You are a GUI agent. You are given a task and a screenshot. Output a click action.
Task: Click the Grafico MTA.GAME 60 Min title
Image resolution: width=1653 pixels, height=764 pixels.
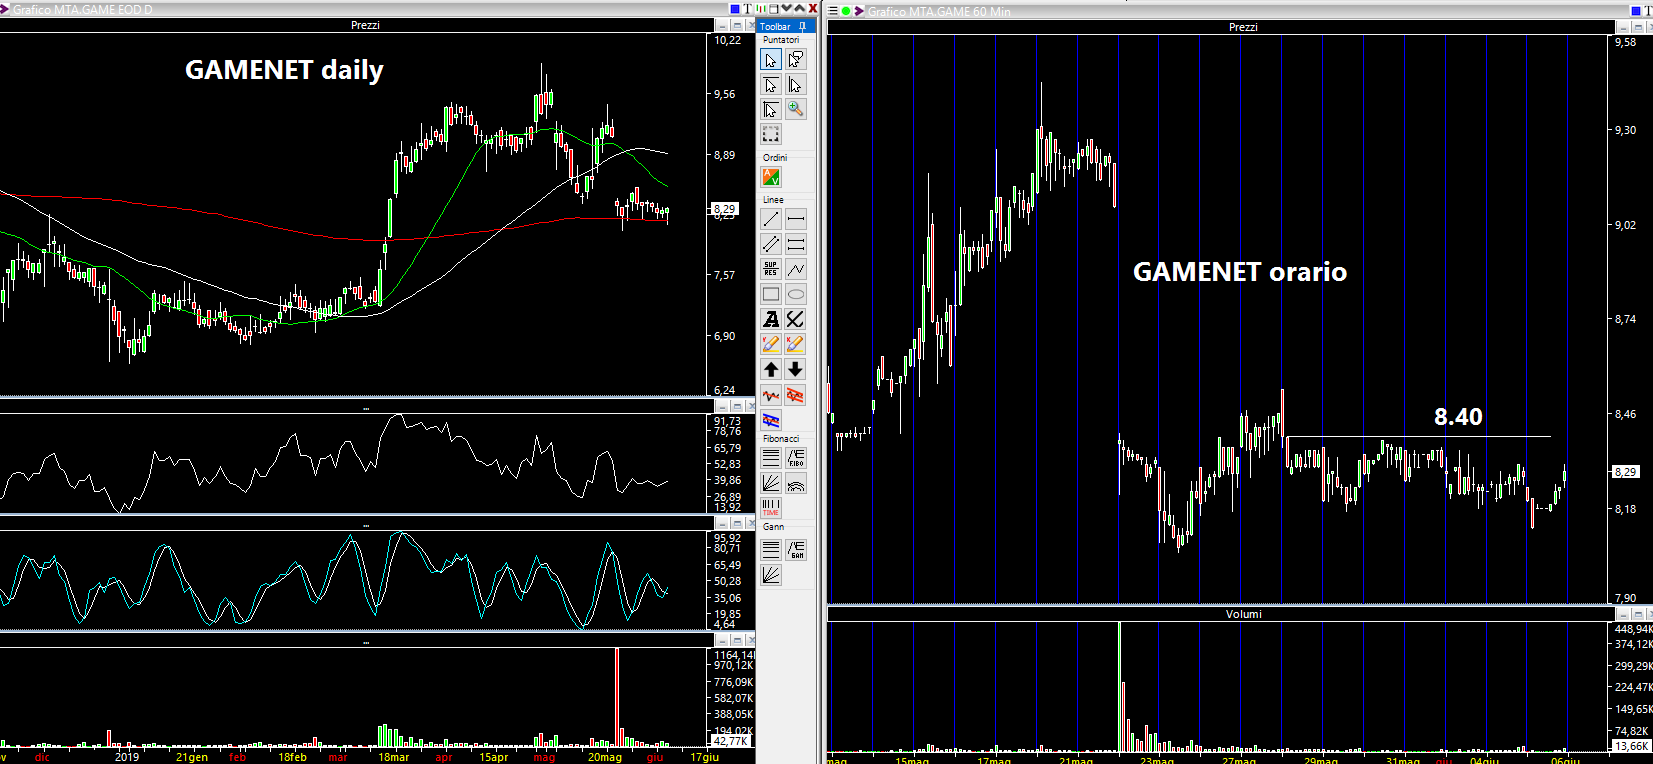coord(939,12)
